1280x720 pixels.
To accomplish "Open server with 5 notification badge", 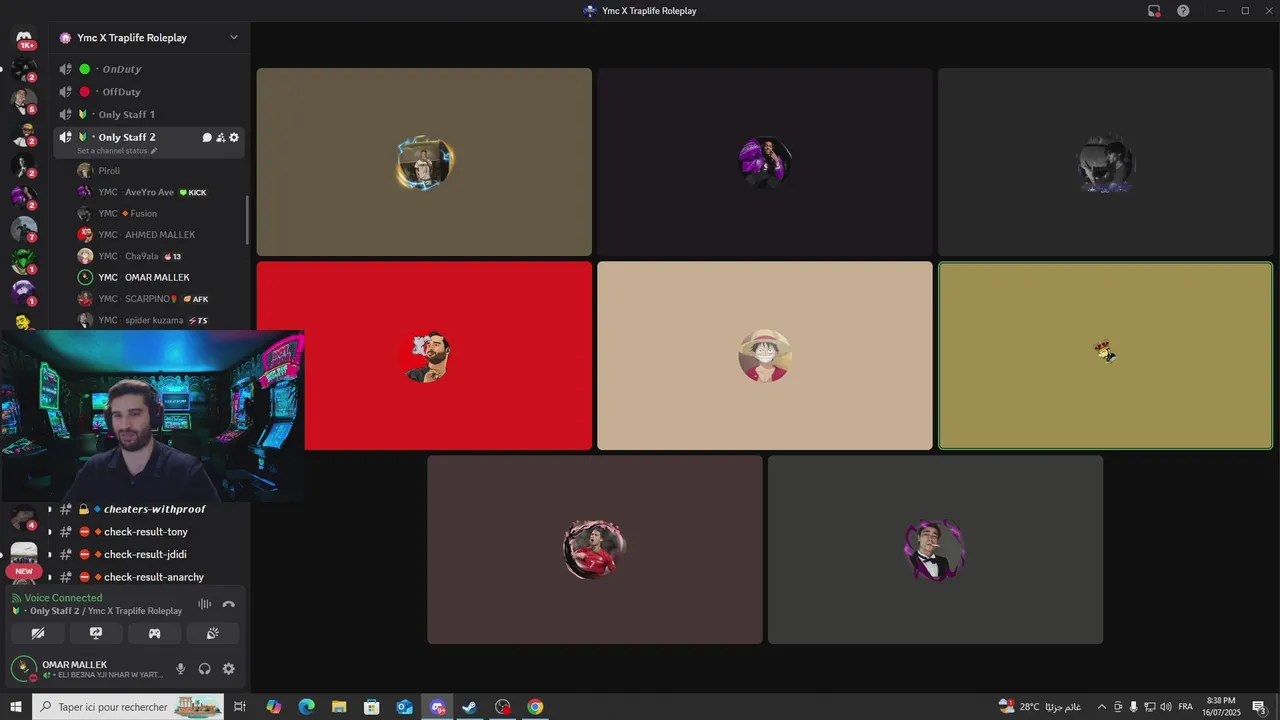I will [24, 101].
